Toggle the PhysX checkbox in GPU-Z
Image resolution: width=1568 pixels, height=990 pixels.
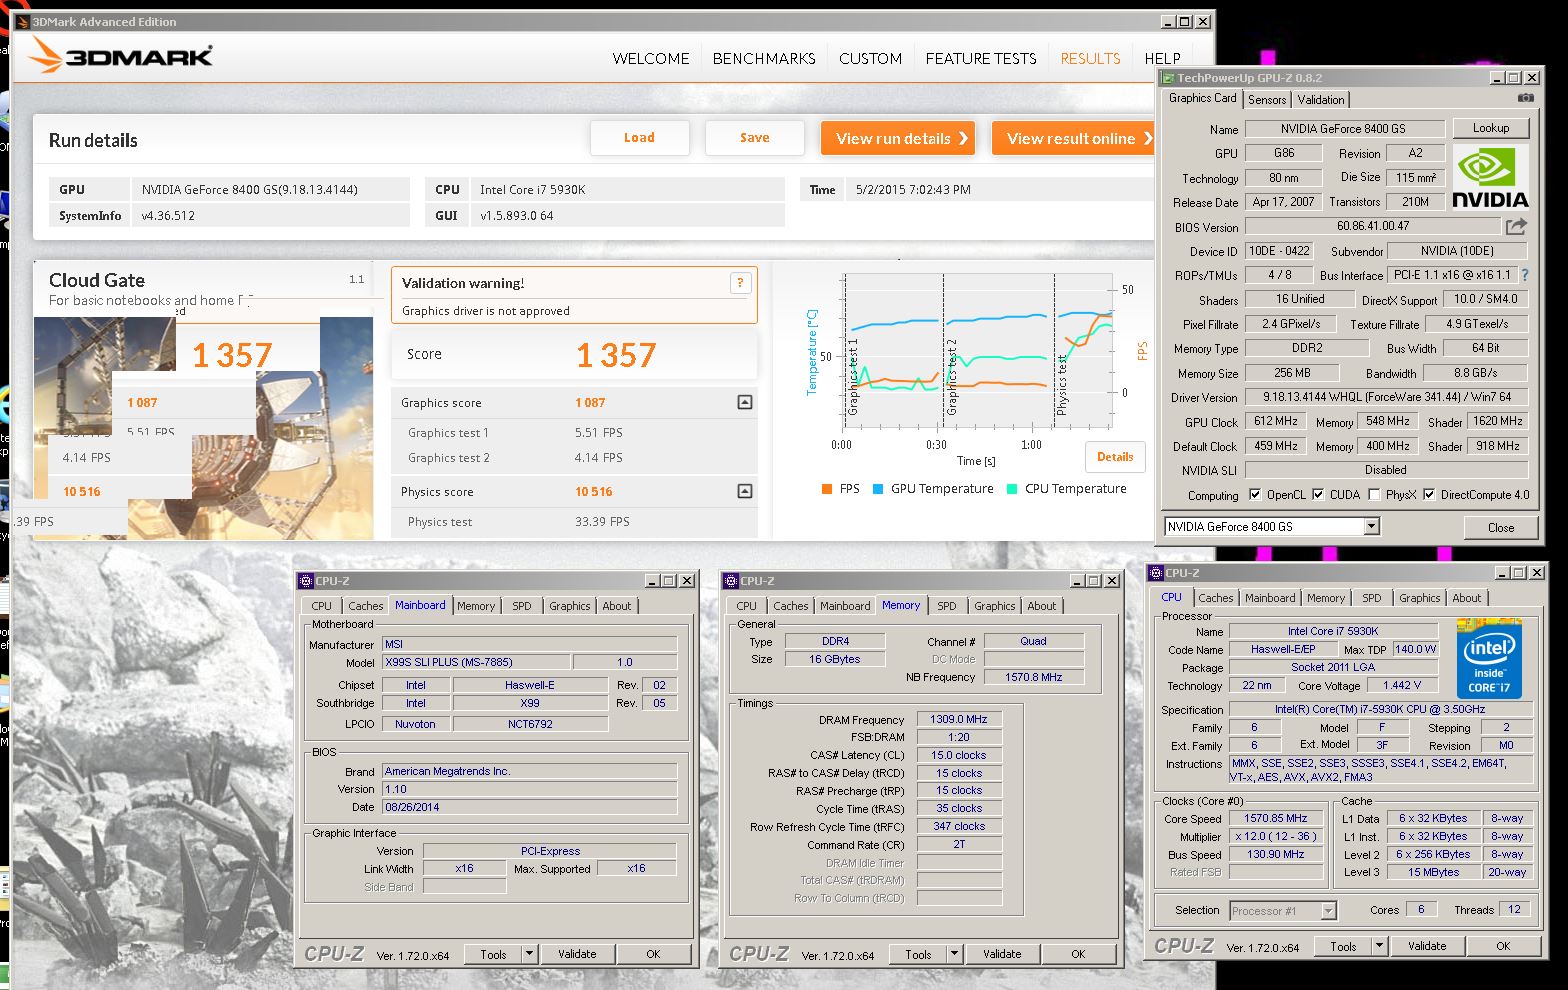point(1374,494)
